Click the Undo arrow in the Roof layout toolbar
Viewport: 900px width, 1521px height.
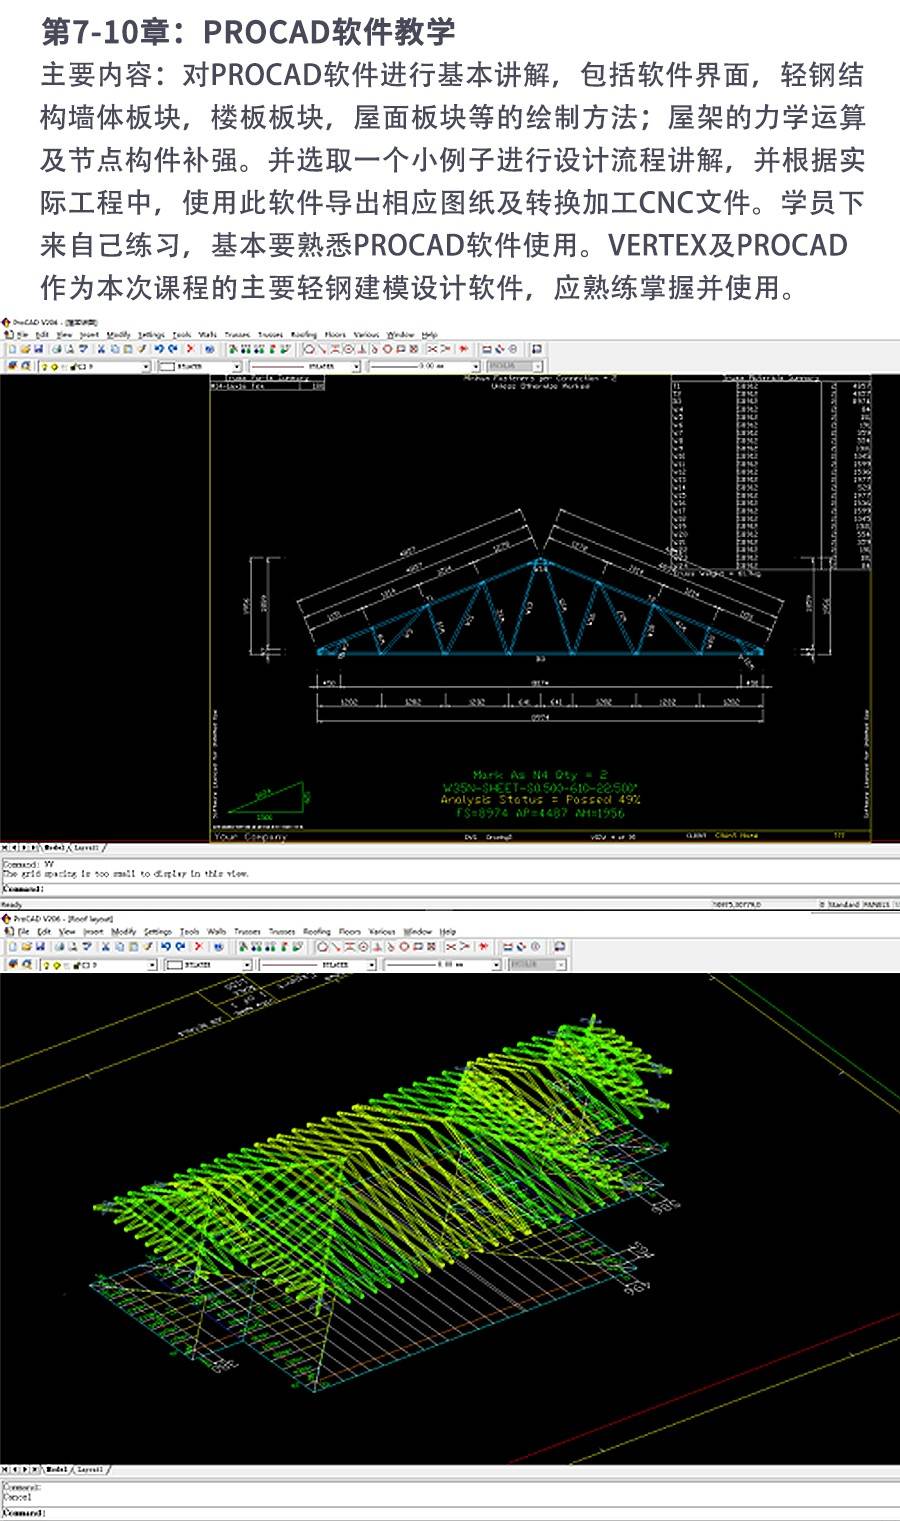pos(166,946)
